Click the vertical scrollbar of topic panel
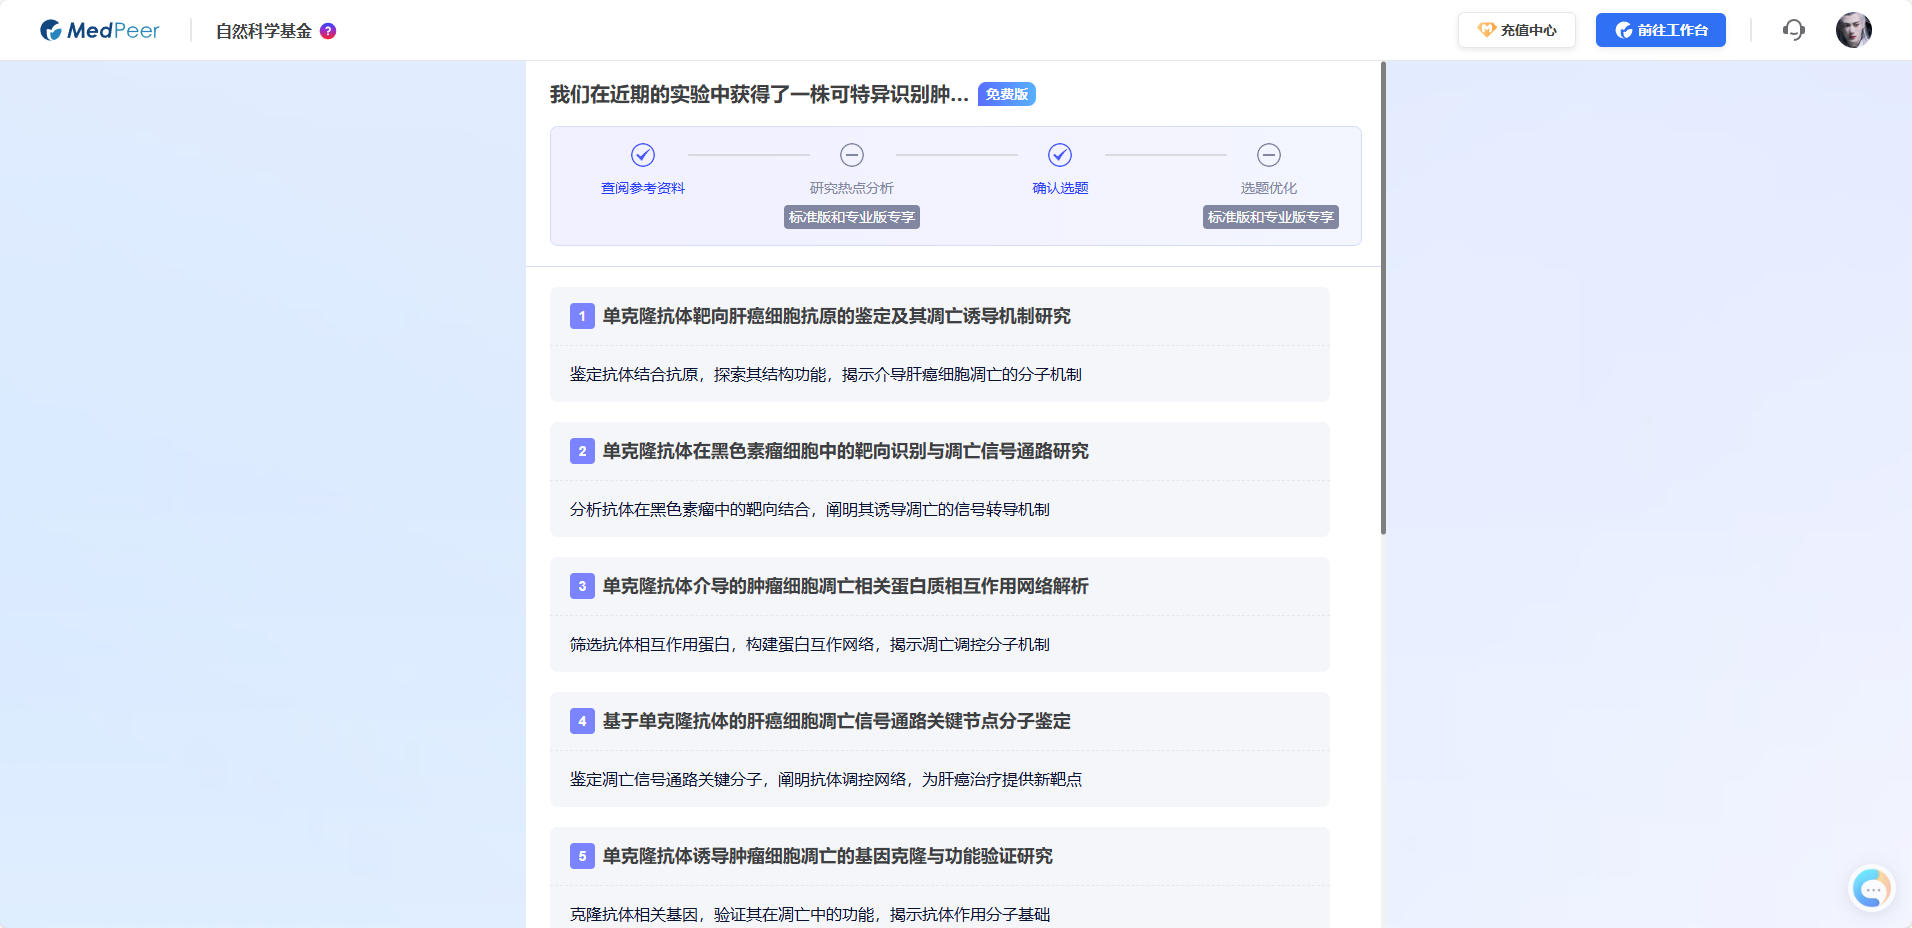 click(1383, 298)
